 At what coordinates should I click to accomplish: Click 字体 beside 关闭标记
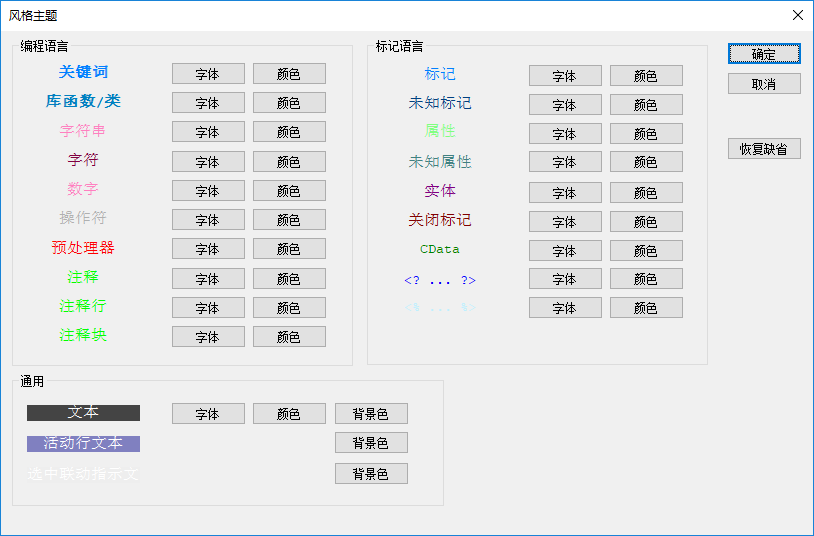click(x=565, y=222)
